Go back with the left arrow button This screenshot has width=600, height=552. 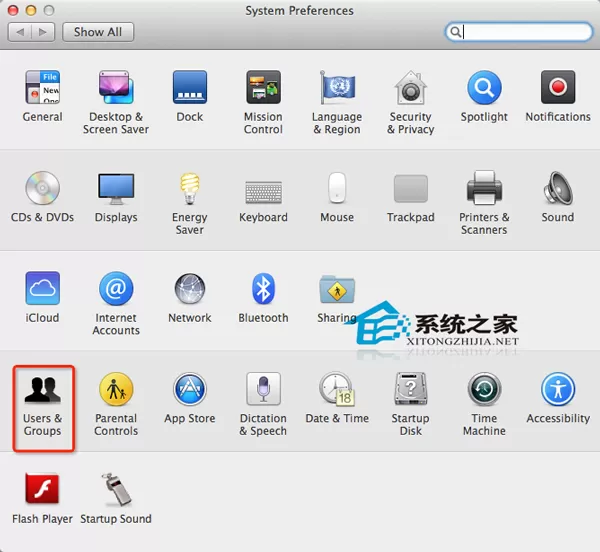(x=20, y=32)
